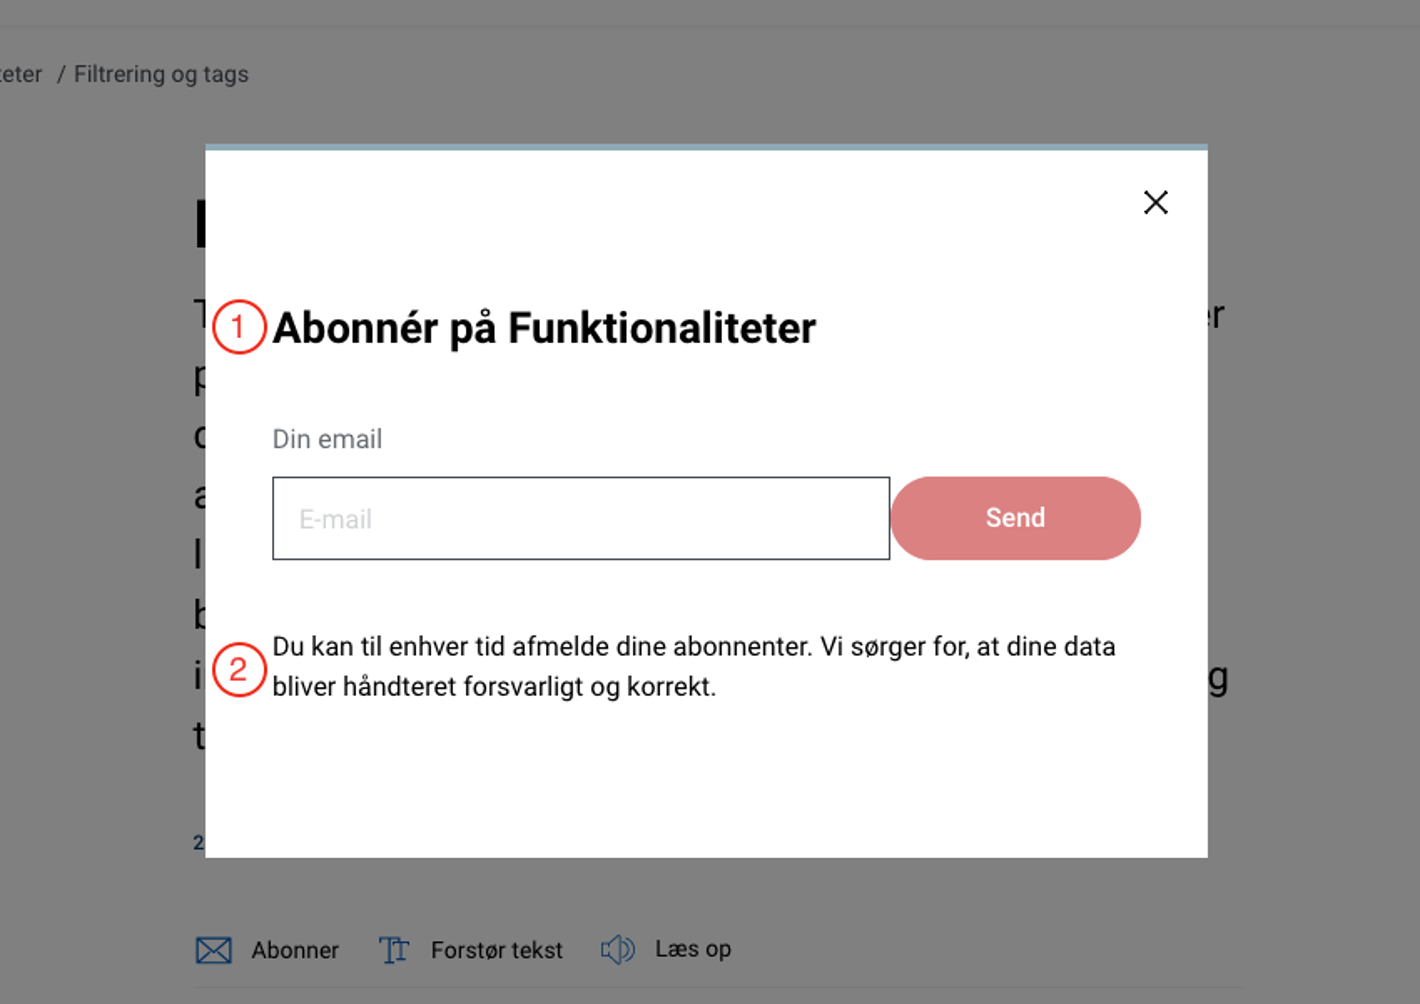
Task: Click the Læs op speaker icon
Action: [x=618, y=949]
